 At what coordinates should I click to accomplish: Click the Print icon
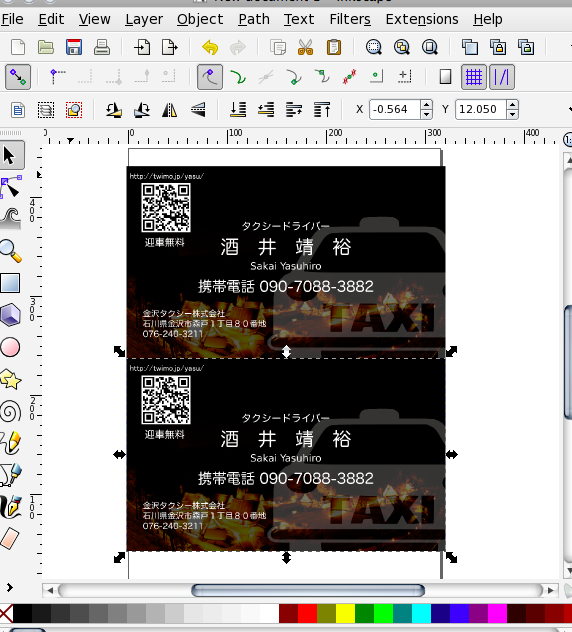pos(102,47)
